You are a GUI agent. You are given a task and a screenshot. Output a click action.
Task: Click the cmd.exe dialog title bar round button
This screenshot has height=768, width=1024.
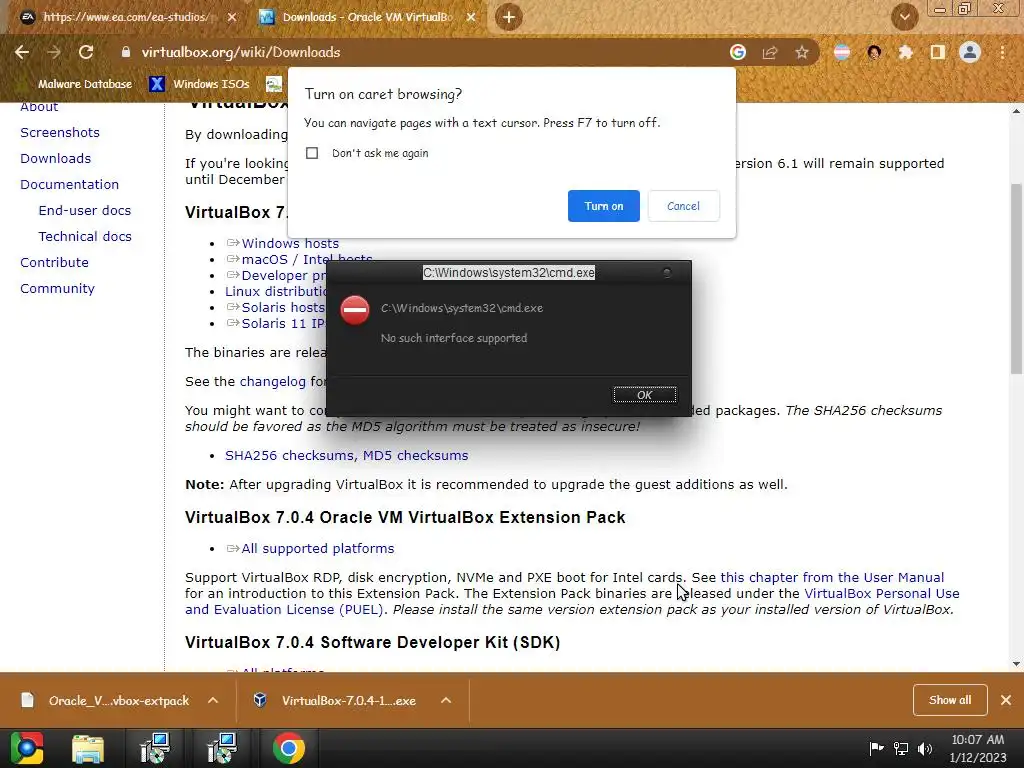tap(667, 272)
